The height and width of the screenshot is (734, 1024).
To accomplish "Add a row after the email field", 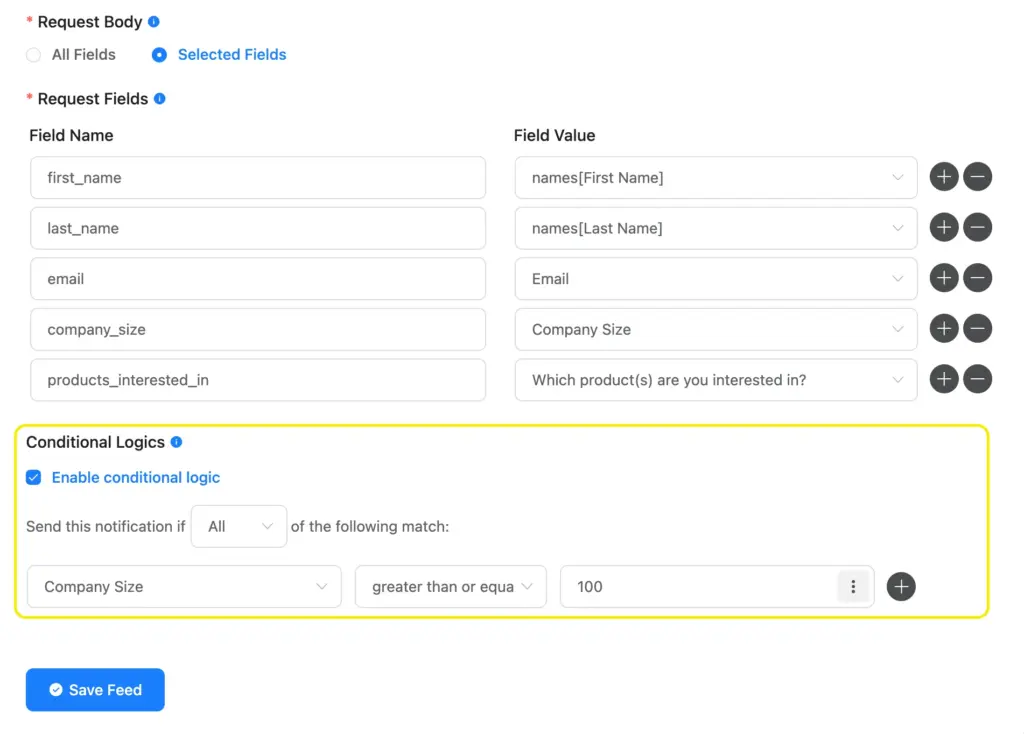I will click(944, 278).
